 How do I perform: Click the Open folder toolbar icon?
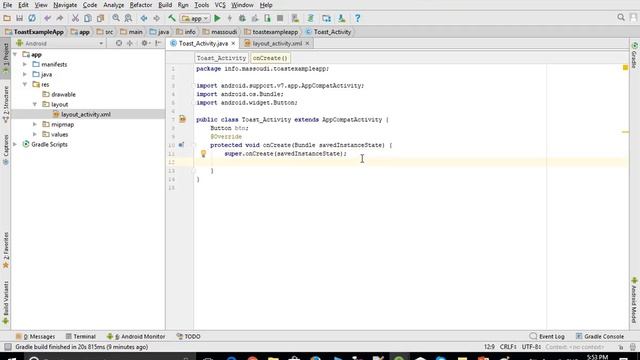[7, 18]
